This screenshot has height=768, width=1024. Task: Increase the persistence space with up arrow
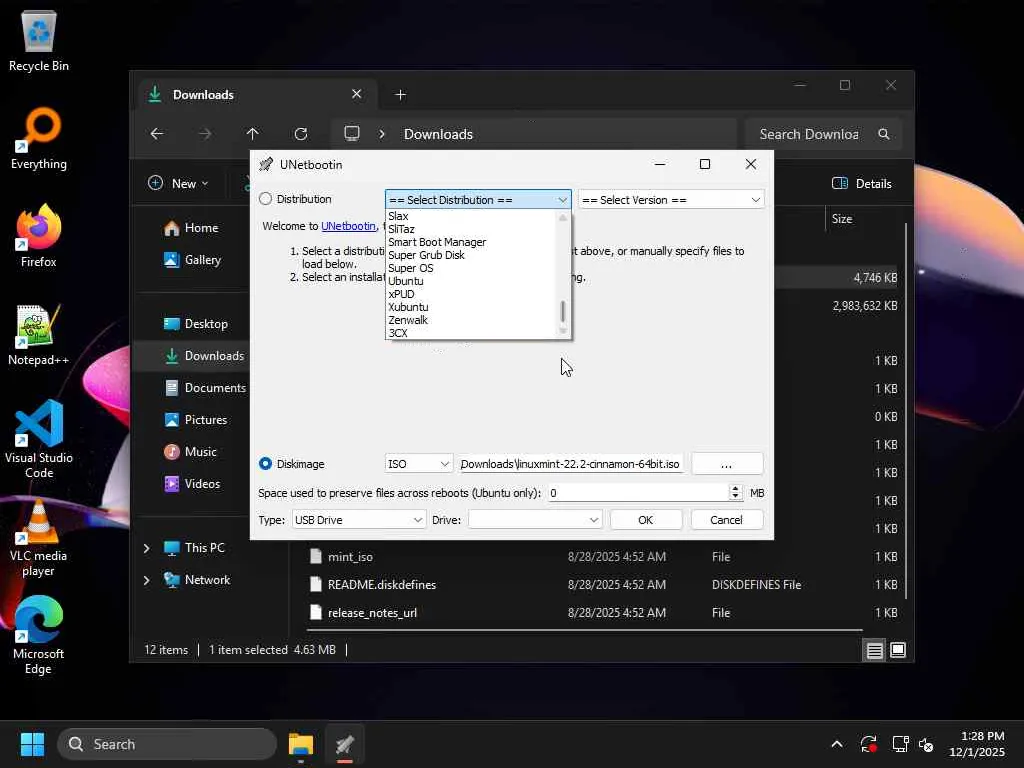735,488
